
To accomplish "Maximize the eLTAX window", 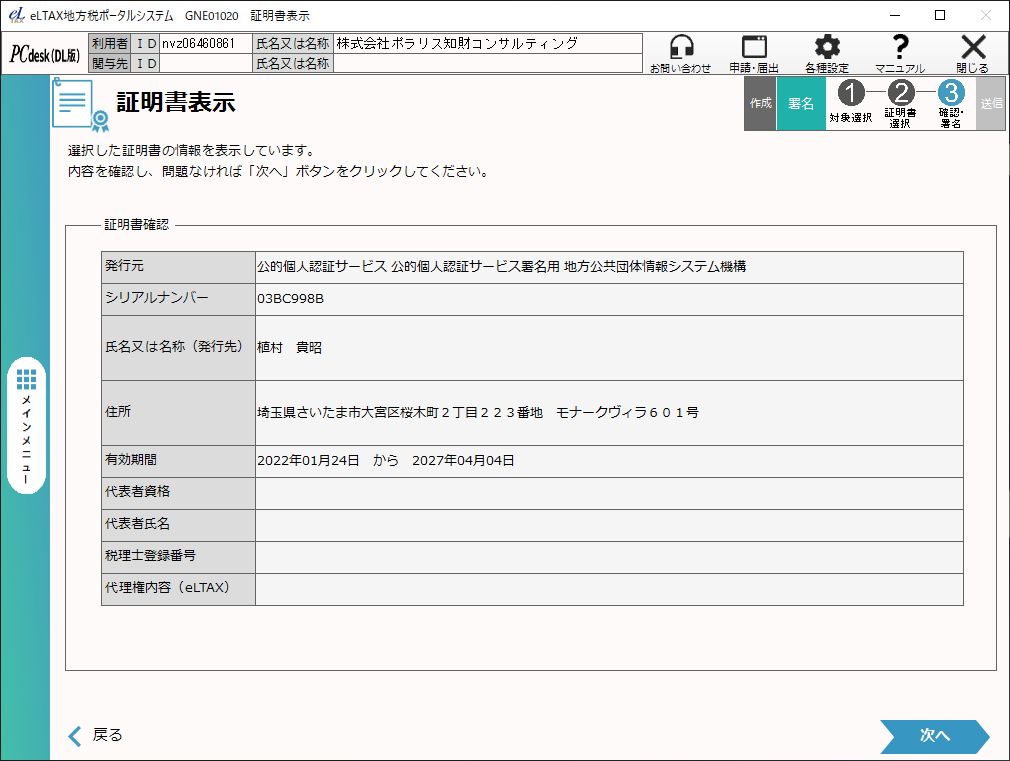I will [940, 15].
